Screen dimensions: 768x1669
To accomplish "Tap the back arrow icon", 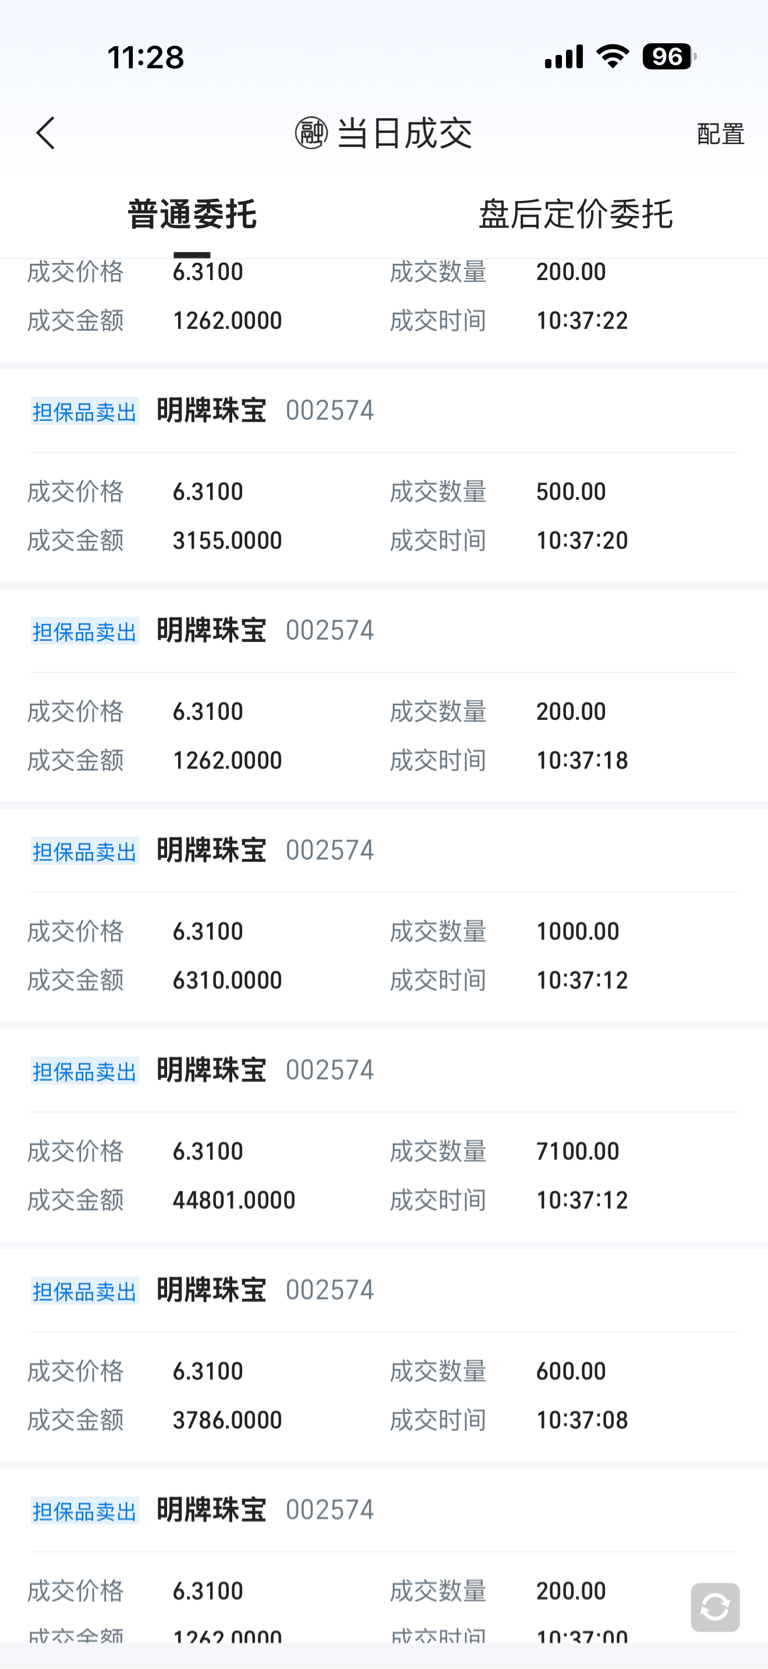I will pyautogui.click(x=45, y=133).
